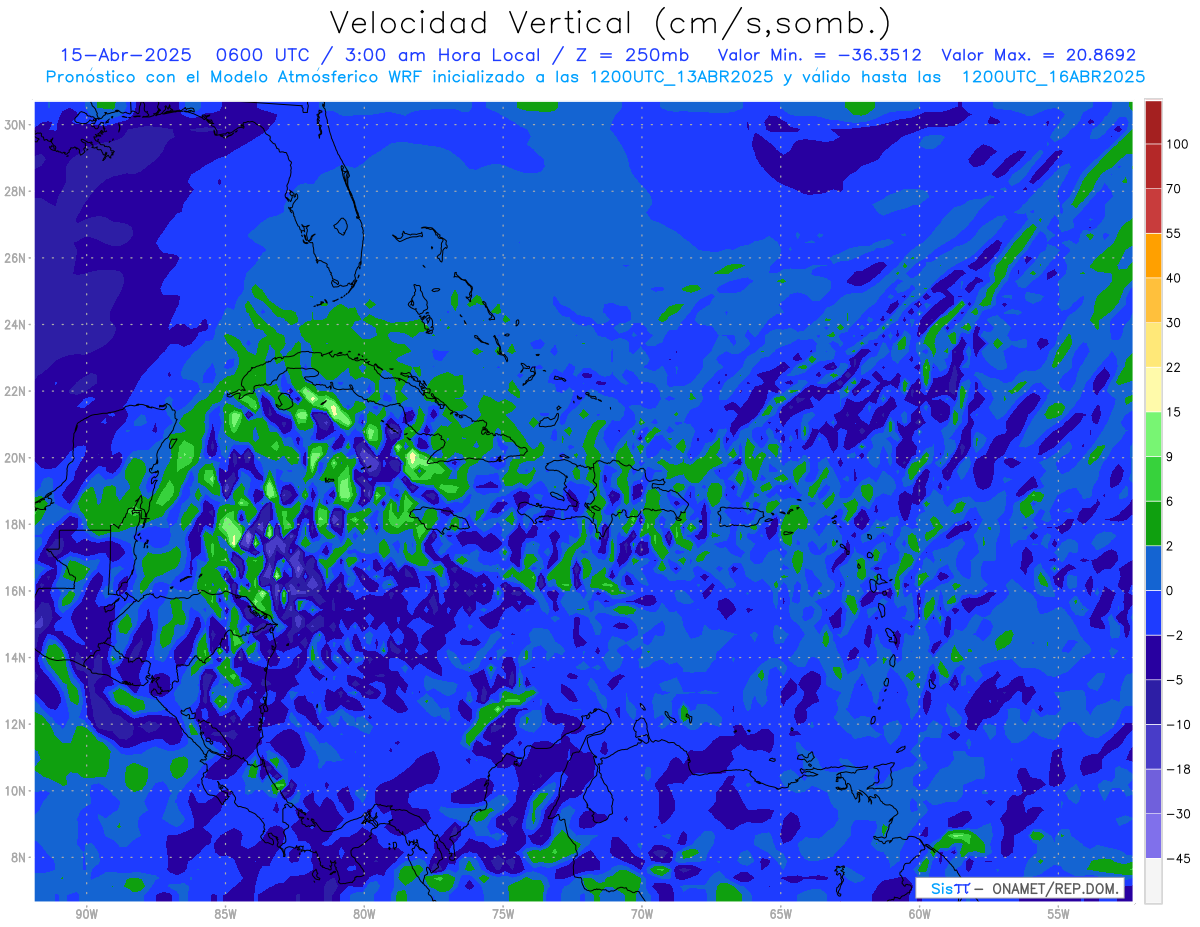Pick the purple swatch between -30 and -18

pyautogui.click(x=1153, y=791)
